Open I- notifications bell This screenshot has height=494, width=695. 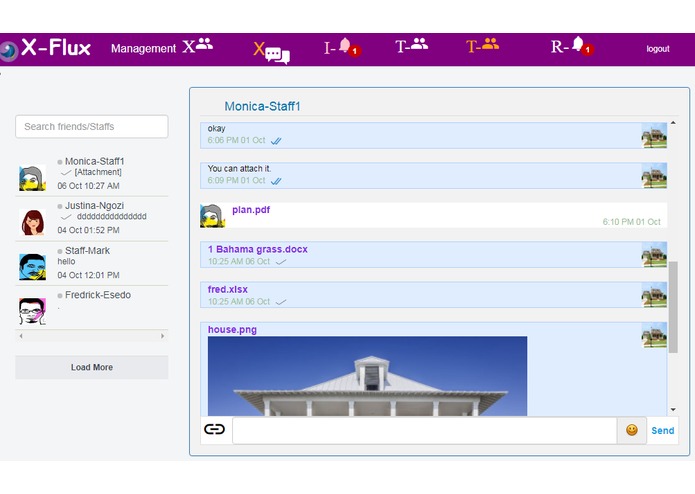[x=342, y=47]
